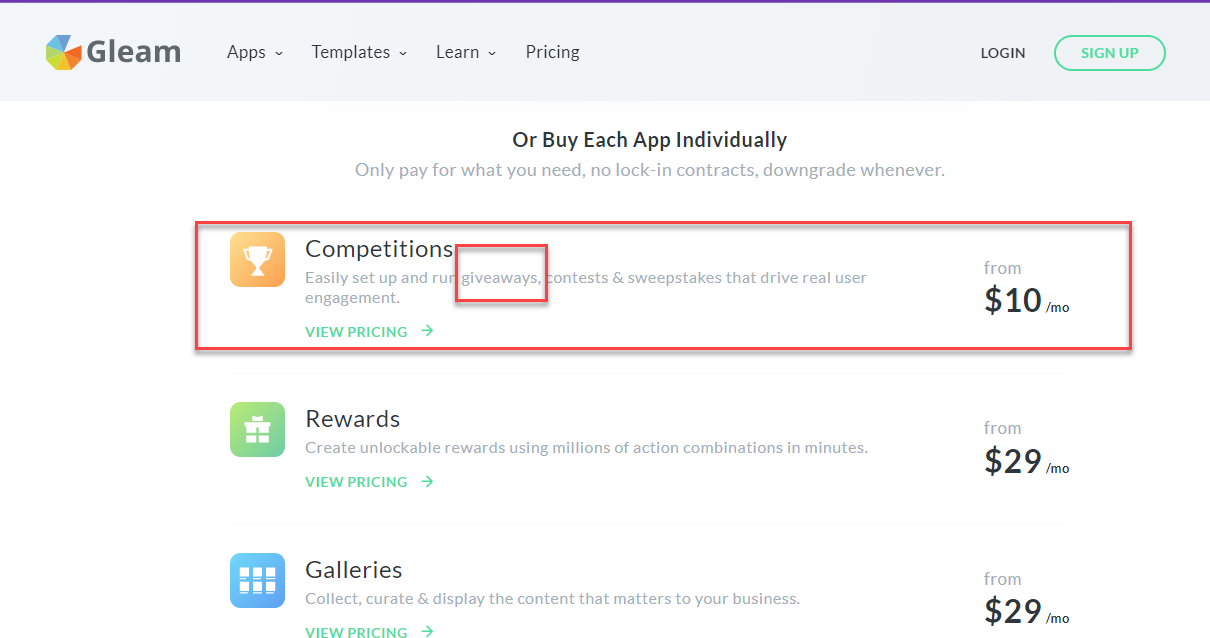Click the SIGN UP button
Image resolution: width=1210 pixels, height=638 pixels.
point(1110,53)
